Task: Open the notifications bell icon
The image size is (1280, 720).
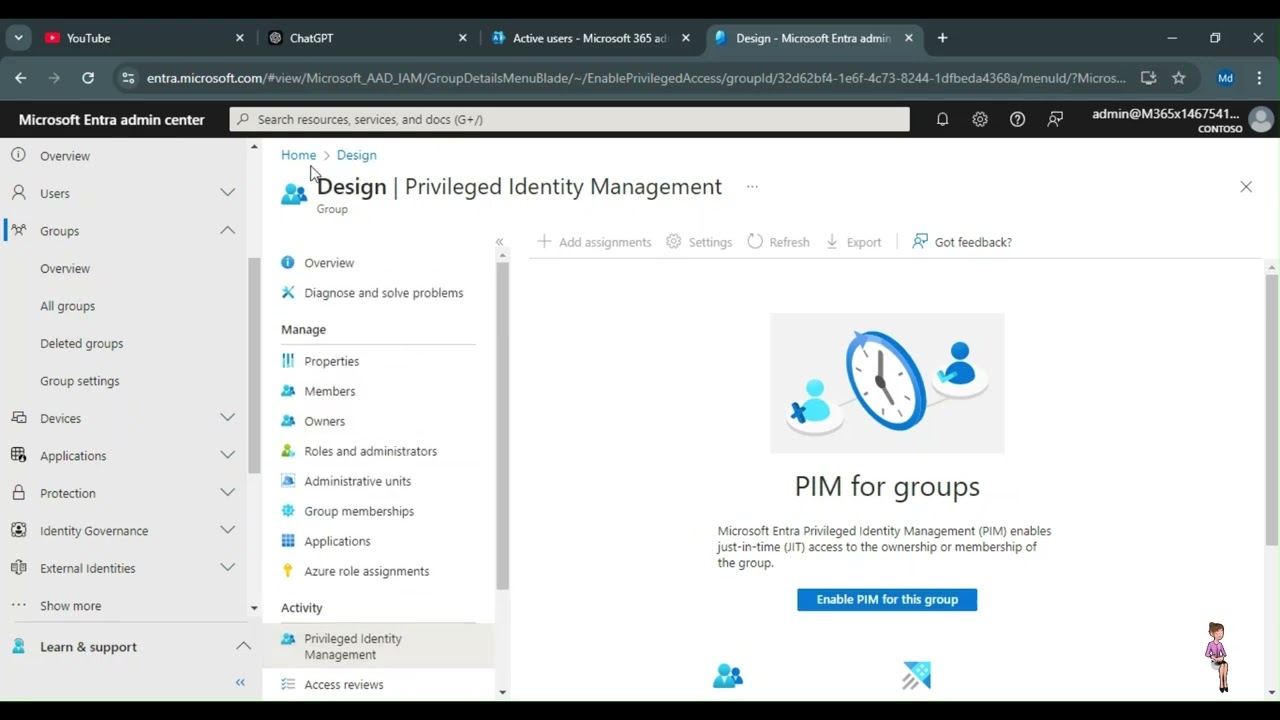Action: tap(942, 119)
